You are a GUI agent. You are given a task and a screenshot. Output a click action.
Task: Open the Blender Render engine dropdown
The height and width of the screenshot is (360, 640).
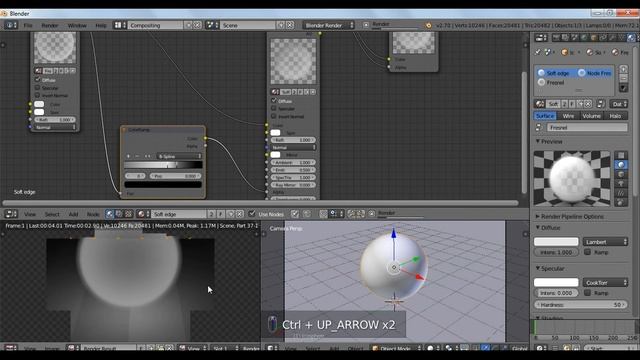coord(329,25)
